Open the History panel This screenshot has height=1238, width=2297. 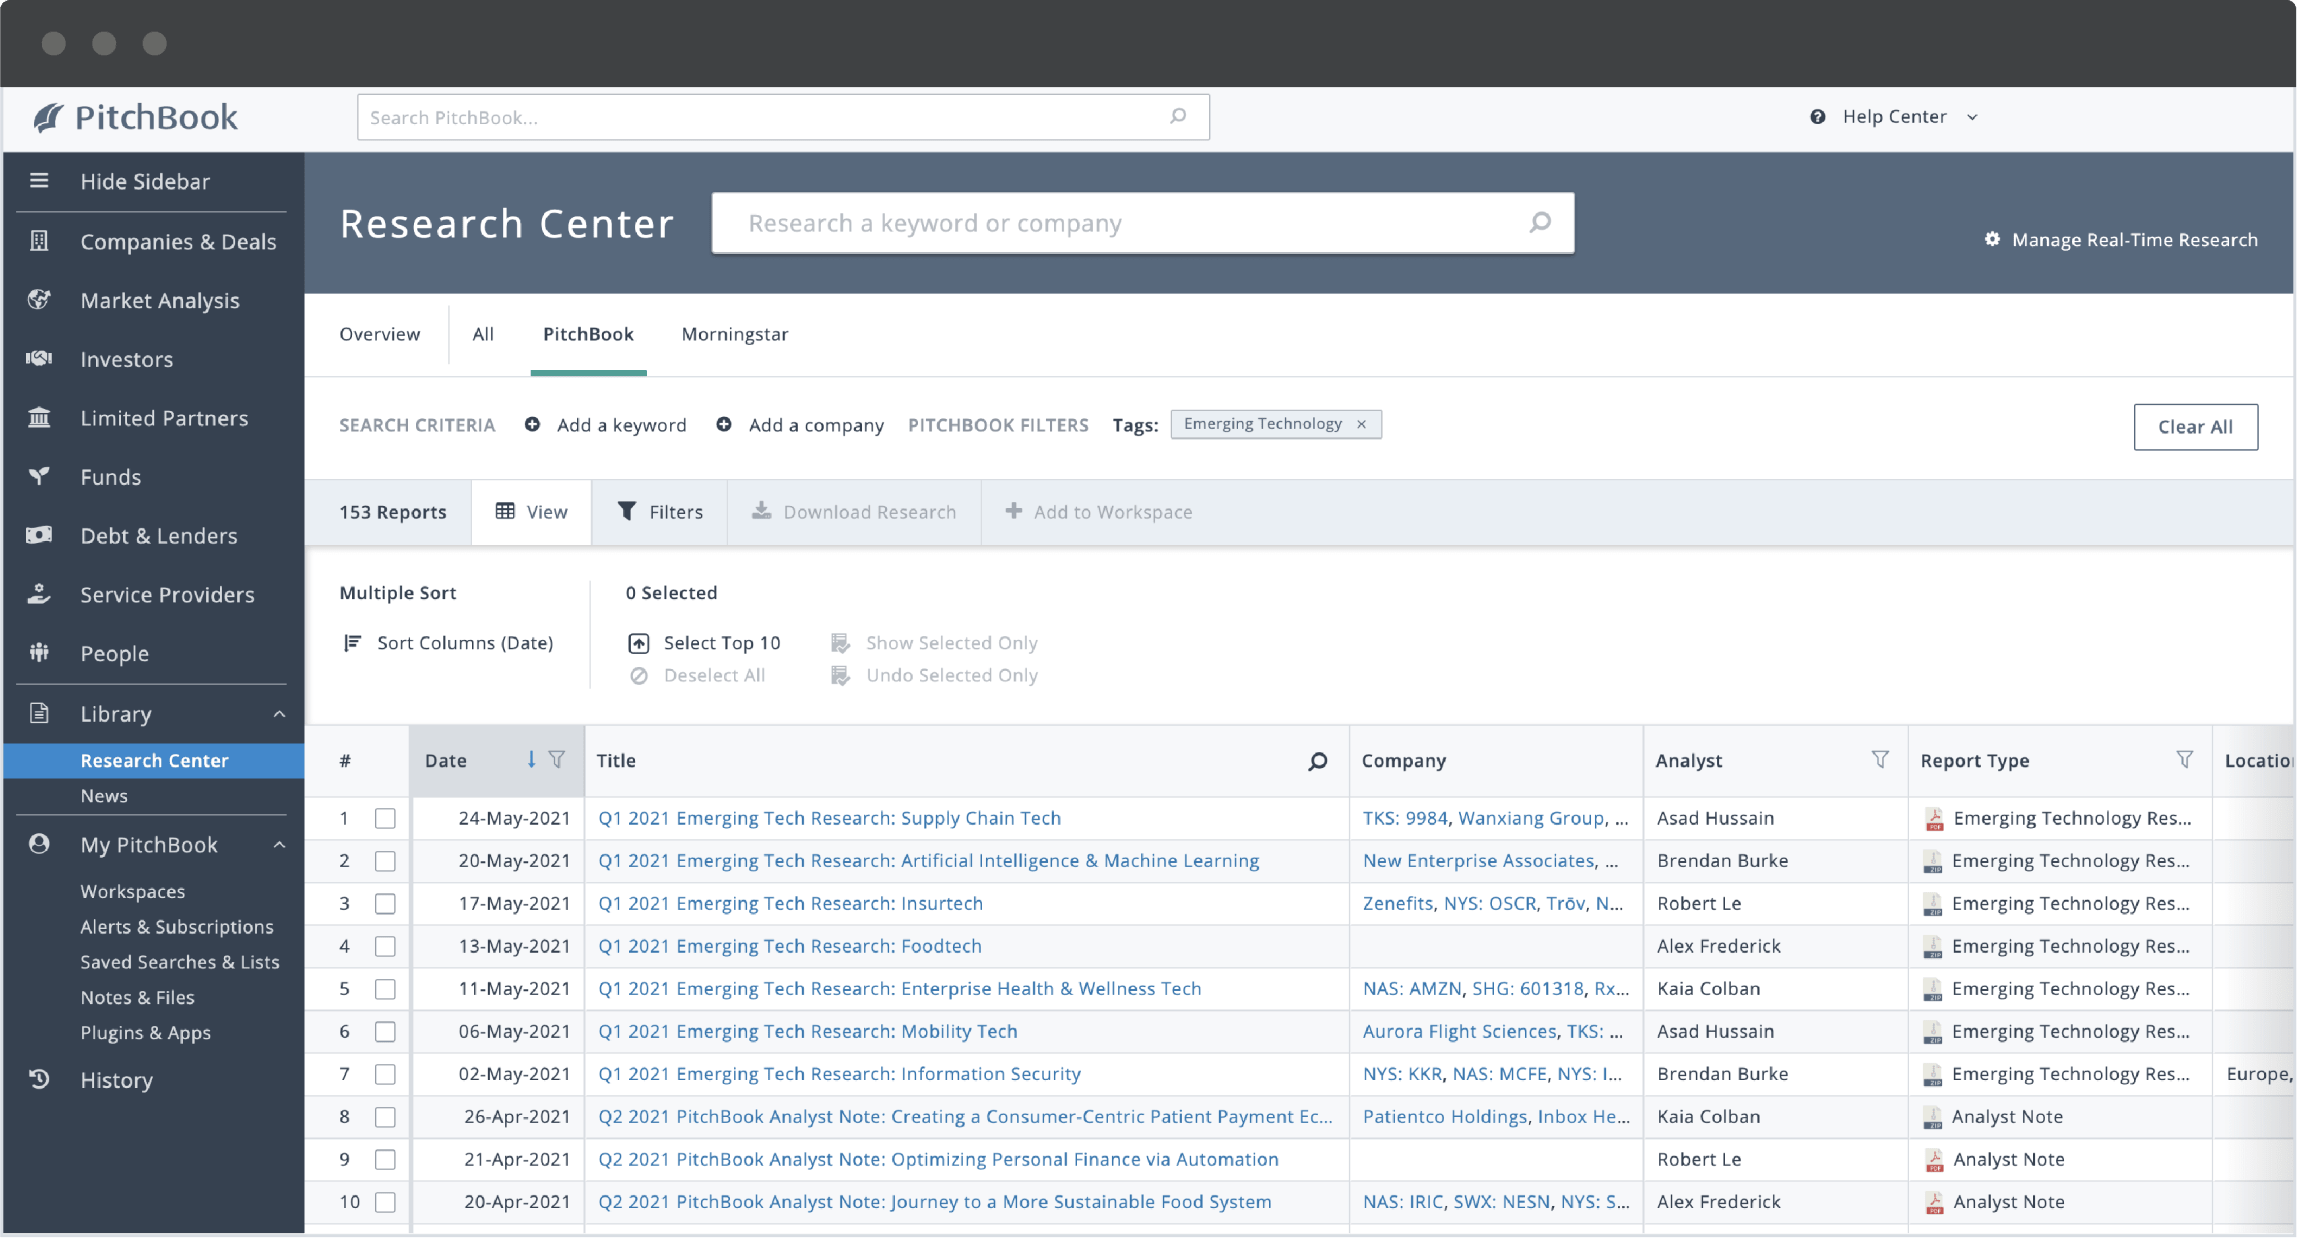point(116,1080)
